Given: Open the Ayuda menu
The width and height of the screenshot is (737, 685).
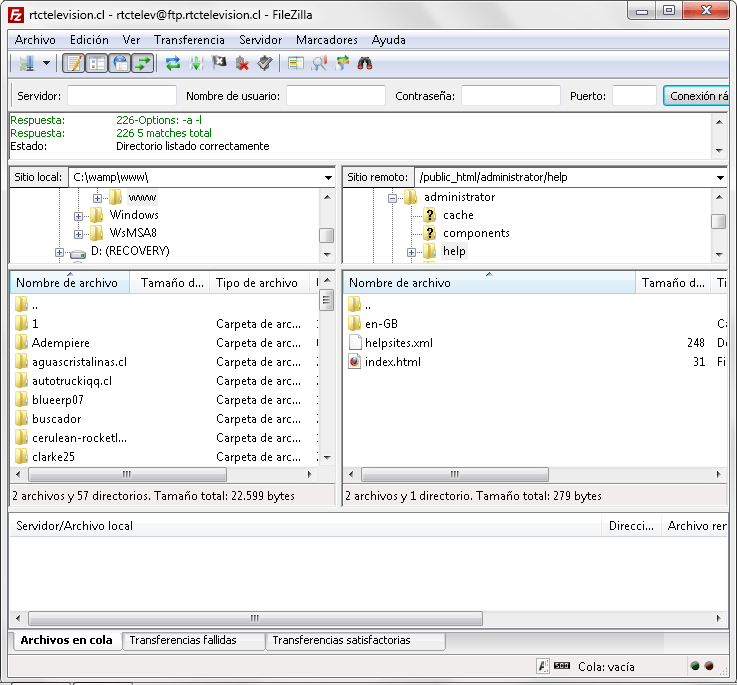Looking at the screenshot, I should click(x=389, y=40).
